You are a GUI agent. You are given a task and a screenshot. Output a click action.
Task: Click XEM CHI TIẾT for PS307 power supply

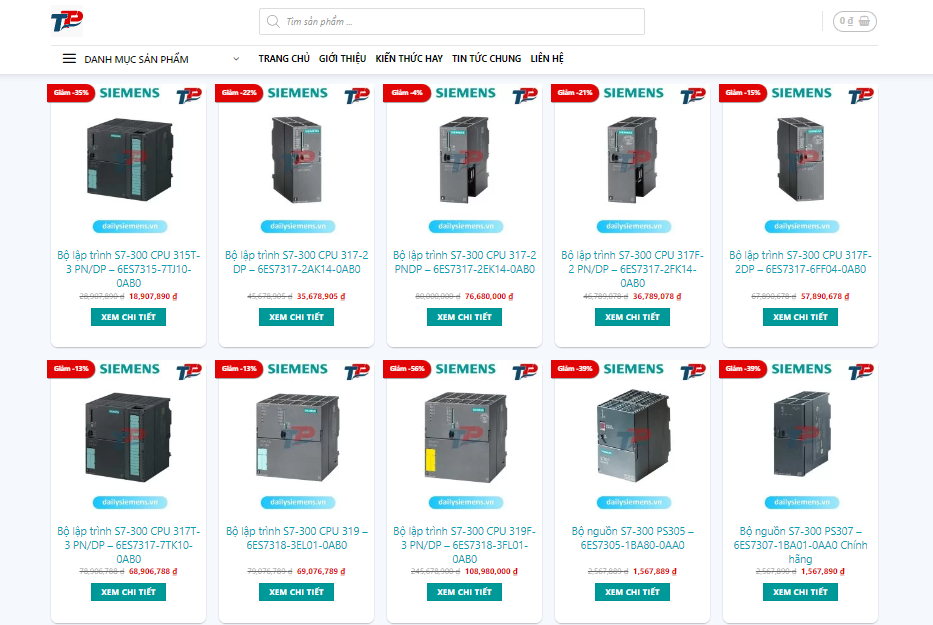(x=800, y=592)
